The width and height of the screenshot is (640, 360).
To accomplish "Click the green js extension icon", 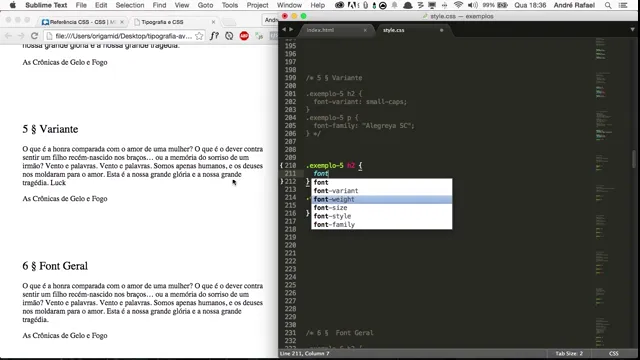I will pyautogui.click(x=259, y=36).
